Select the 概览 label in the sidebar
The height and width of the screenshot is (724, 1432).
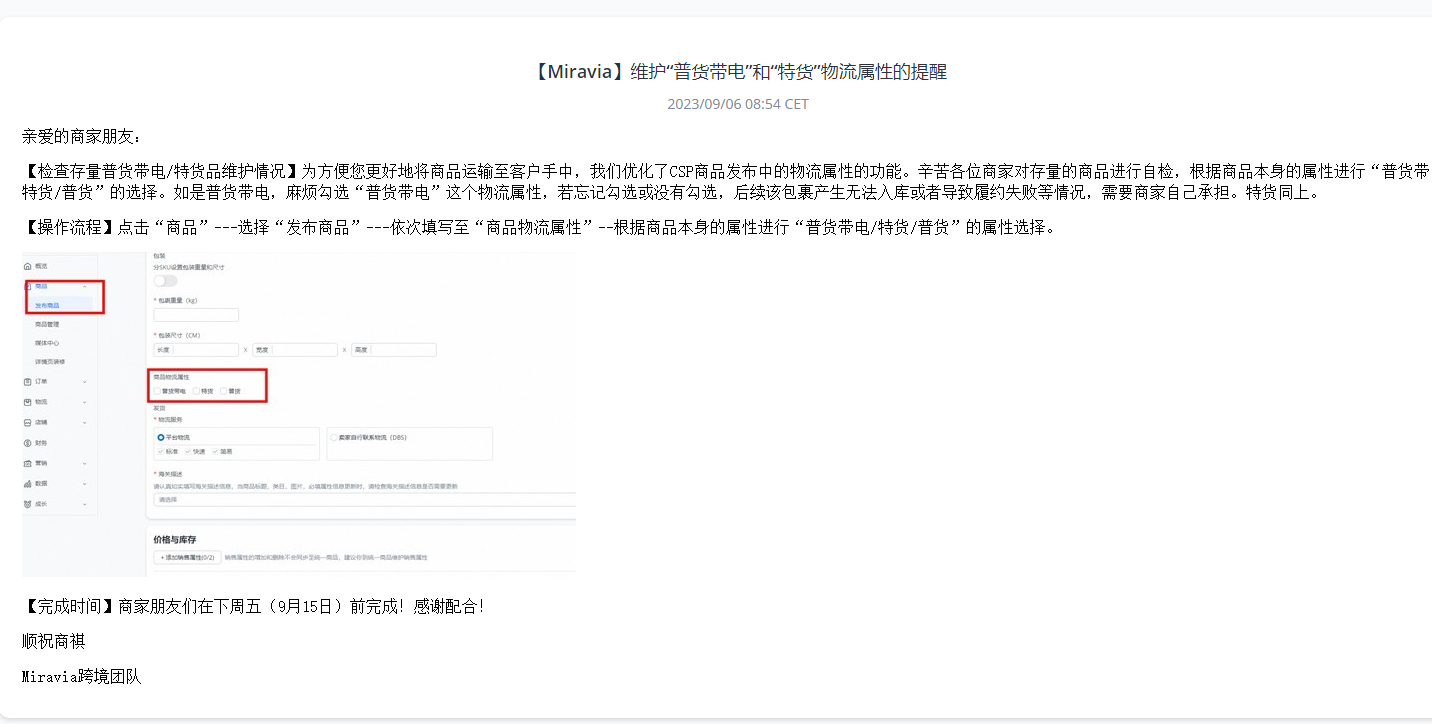[40, 266]
